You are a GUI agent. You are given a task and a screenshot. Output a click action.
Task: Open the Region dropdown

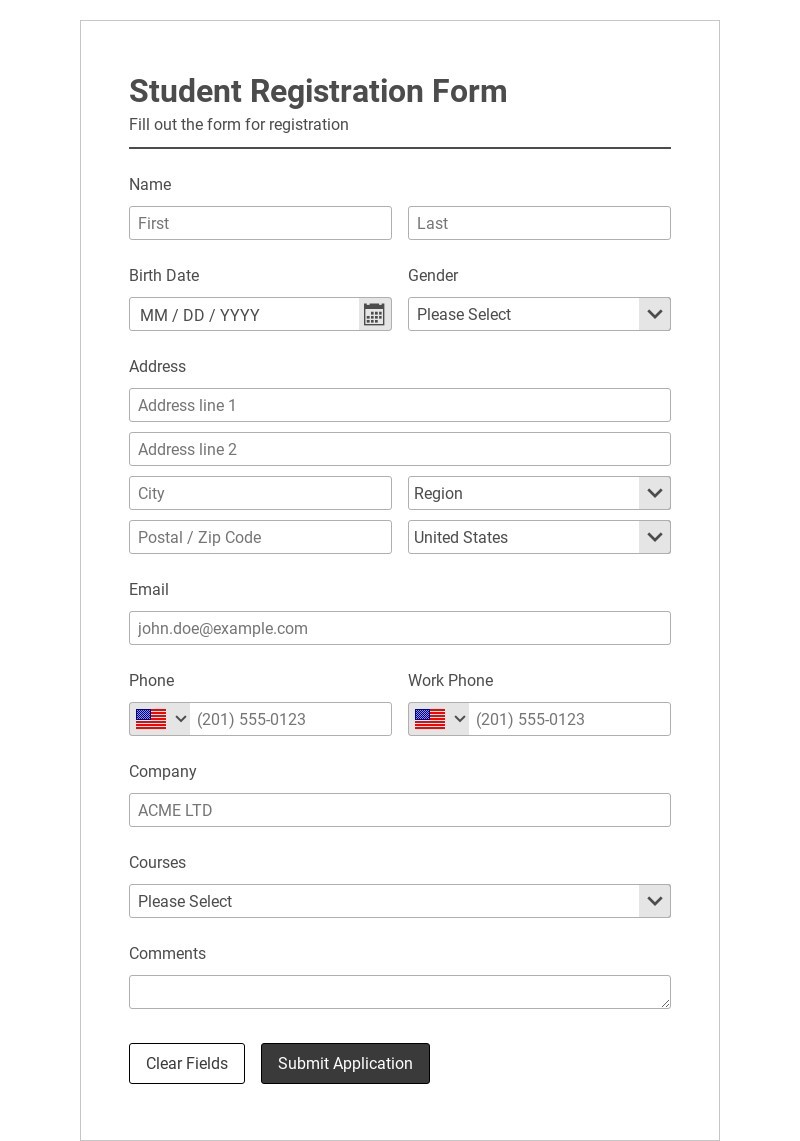click(x=538, y=493)
